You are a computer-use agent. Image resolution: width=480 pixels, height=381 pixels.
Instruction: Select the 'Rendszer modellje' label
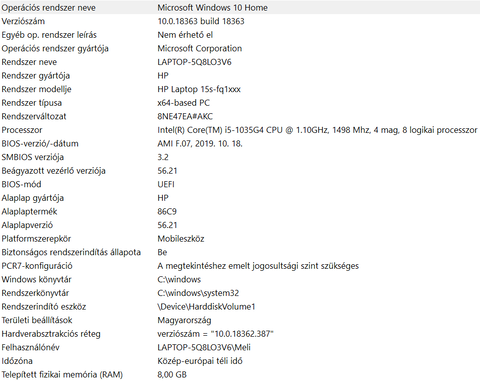click(36, 89)
